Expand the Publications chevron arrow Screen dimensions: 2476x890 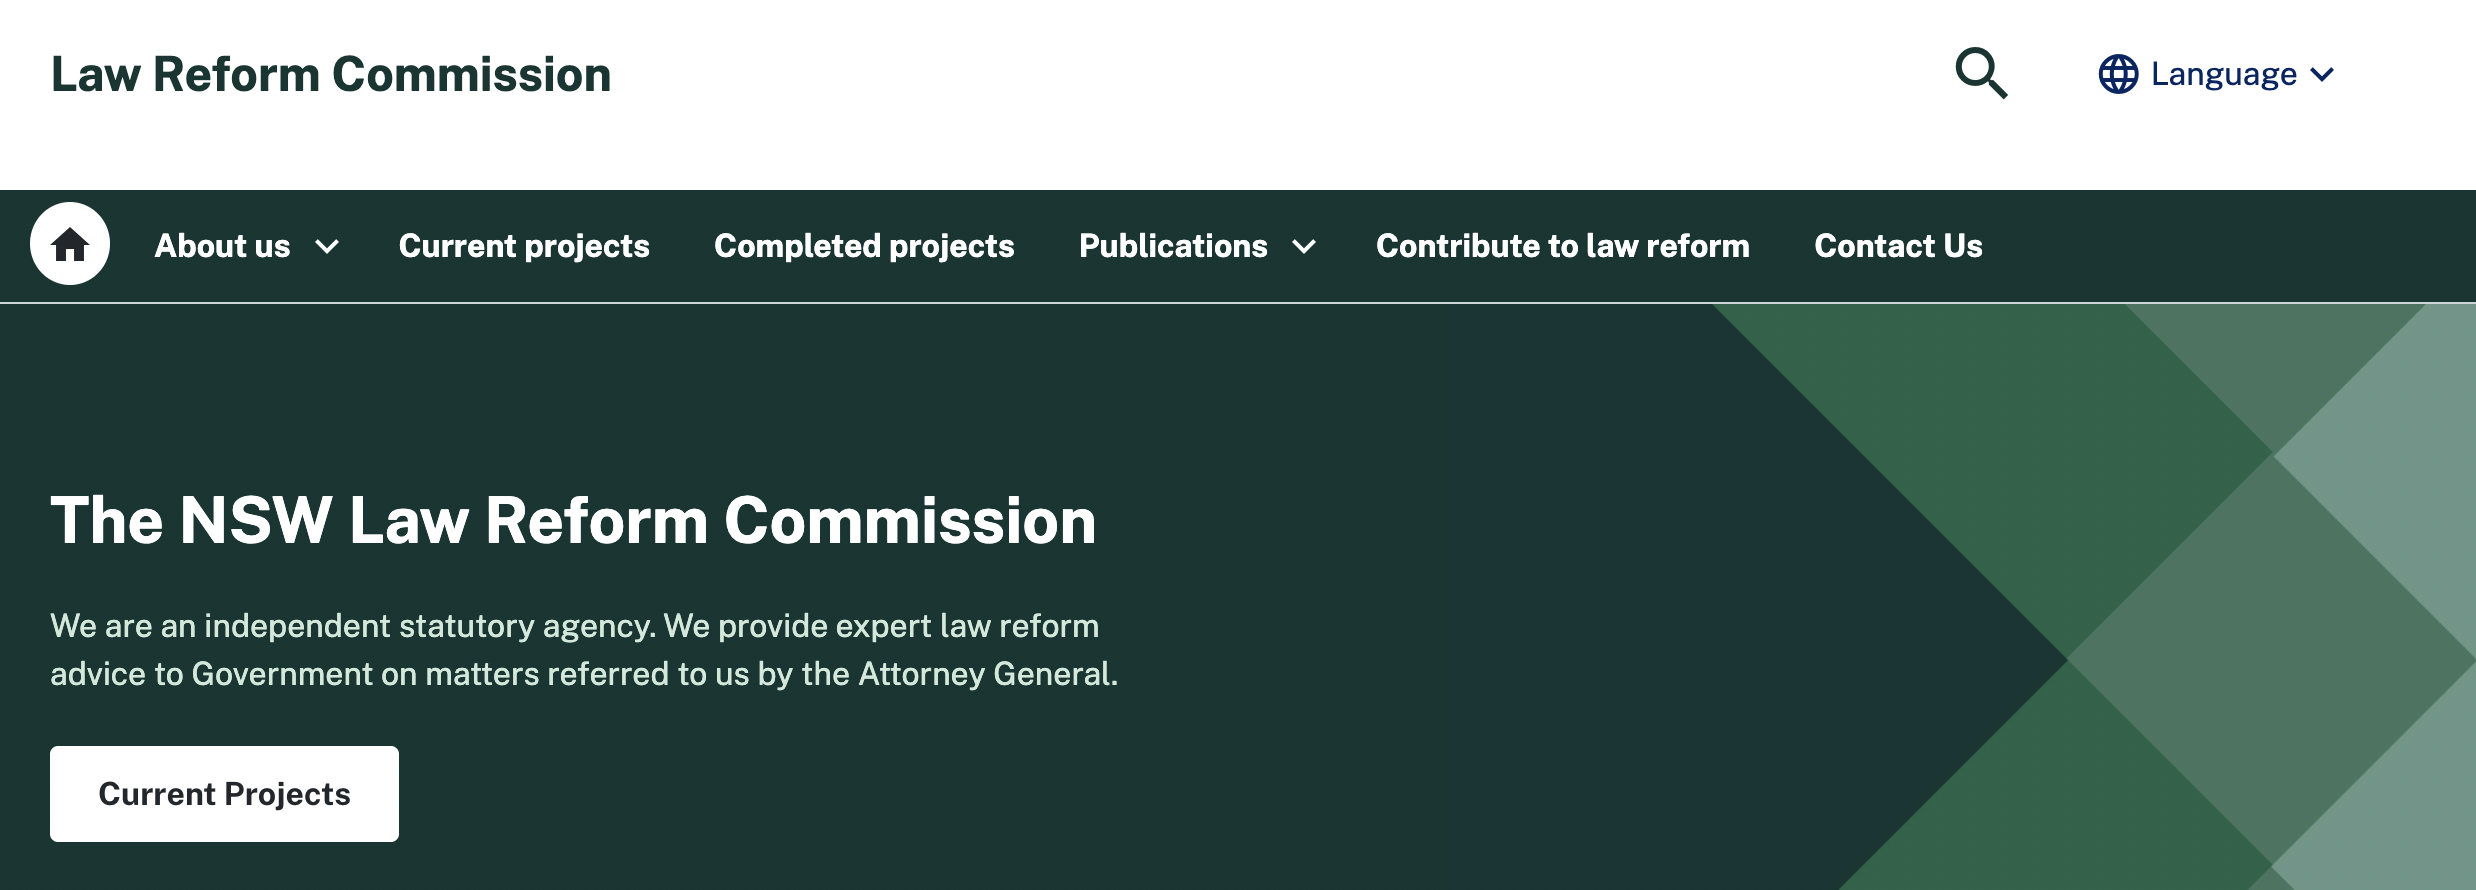[1304, 246]
